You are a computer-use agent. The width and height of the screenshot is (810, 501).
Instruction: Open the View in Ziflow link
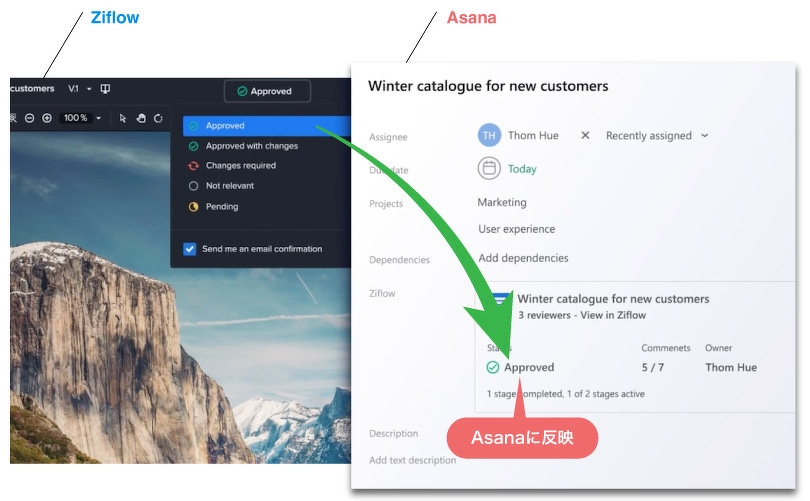tap(613, 315)
